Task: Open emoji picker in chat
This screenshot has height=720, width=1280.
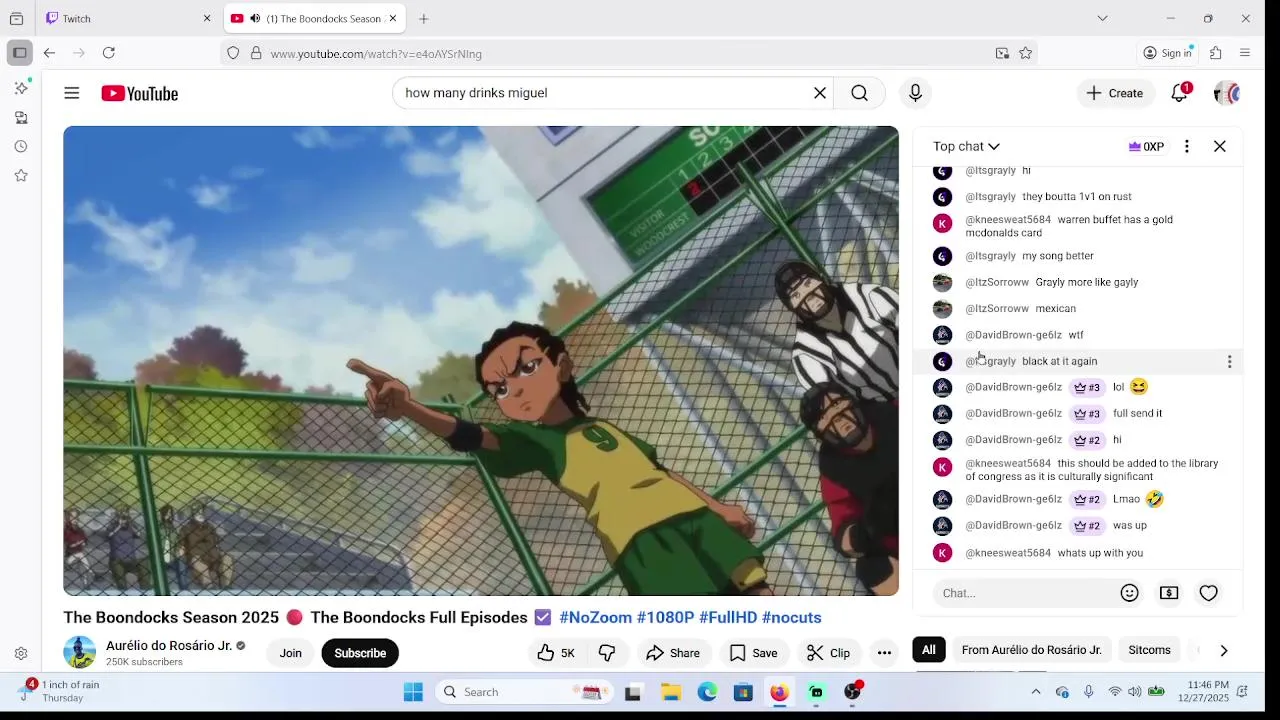Action: [1130, 593]
